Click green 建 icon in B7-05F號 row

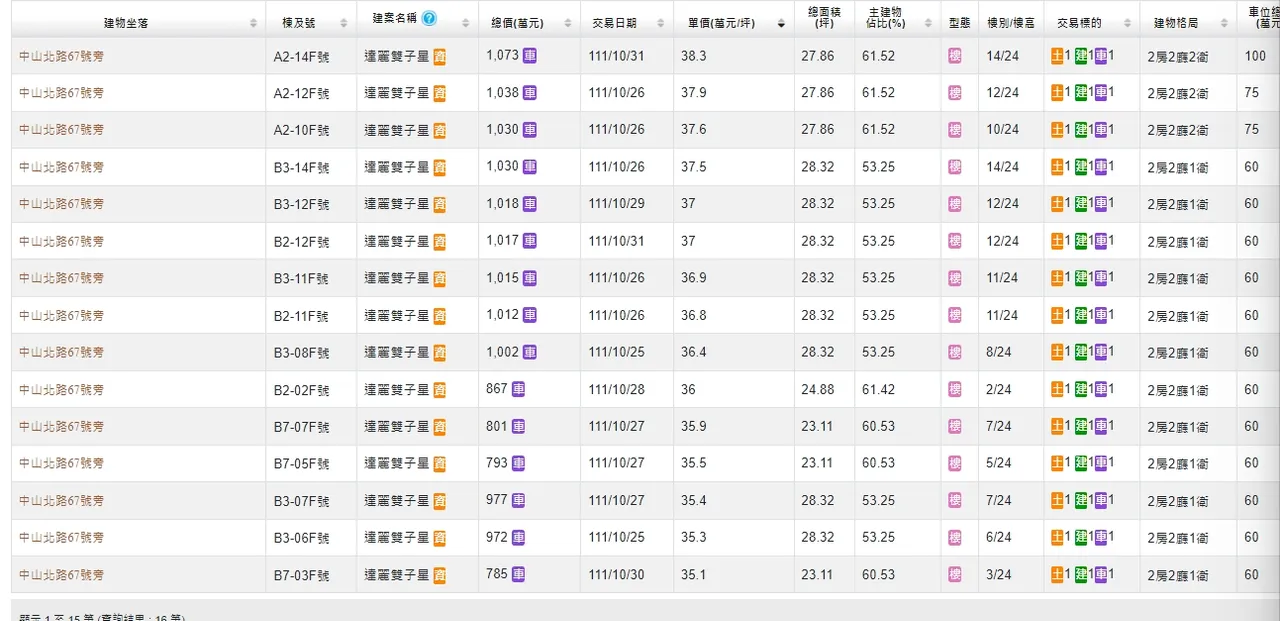tap(1081, 463)
